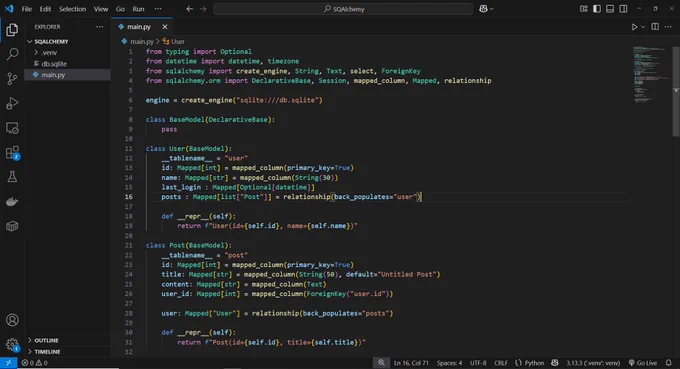Open the Testing flask view
This screenshot has width=680, height=369.
12,177
